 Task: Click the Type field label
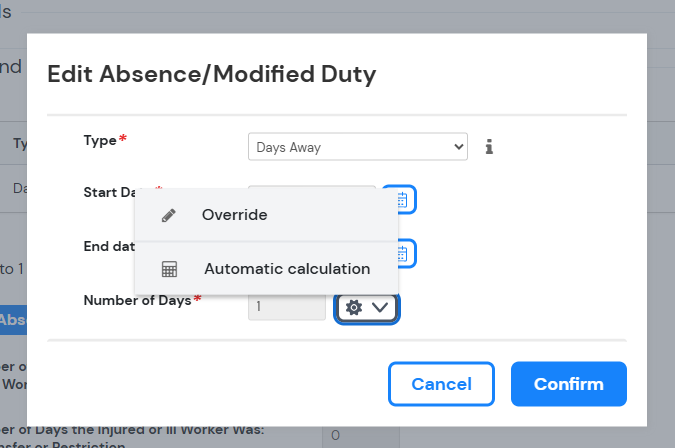tap(100, 140)
